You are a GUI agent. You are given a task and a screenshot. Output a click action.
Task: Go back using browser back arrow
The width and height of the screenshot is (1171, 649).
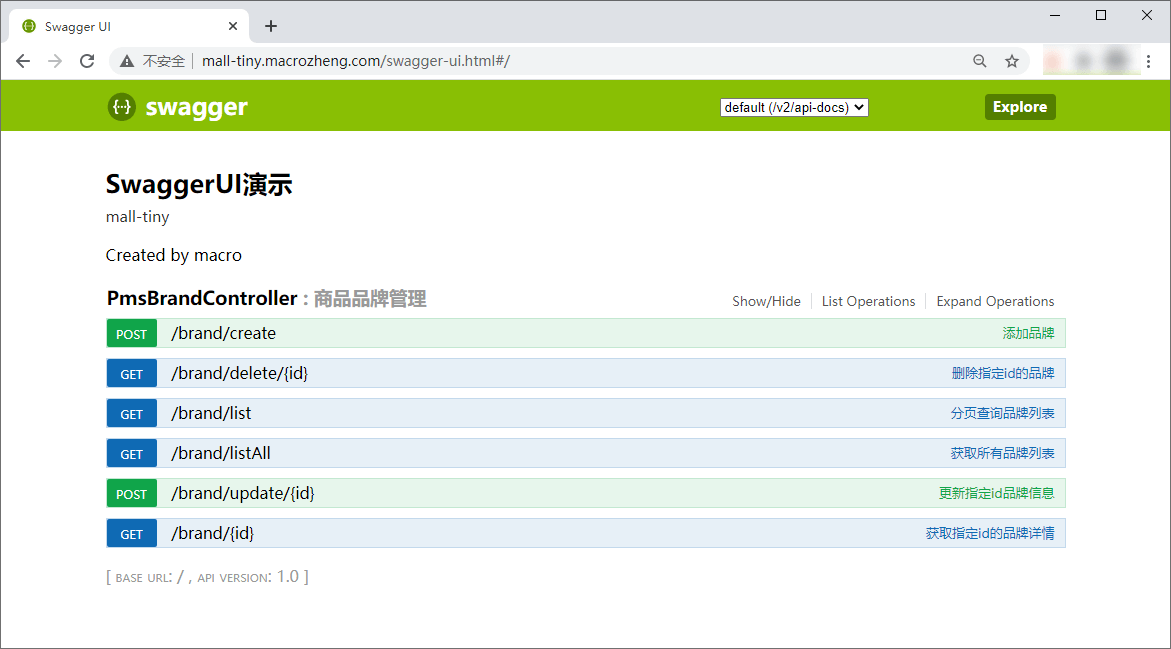(23, 61)
